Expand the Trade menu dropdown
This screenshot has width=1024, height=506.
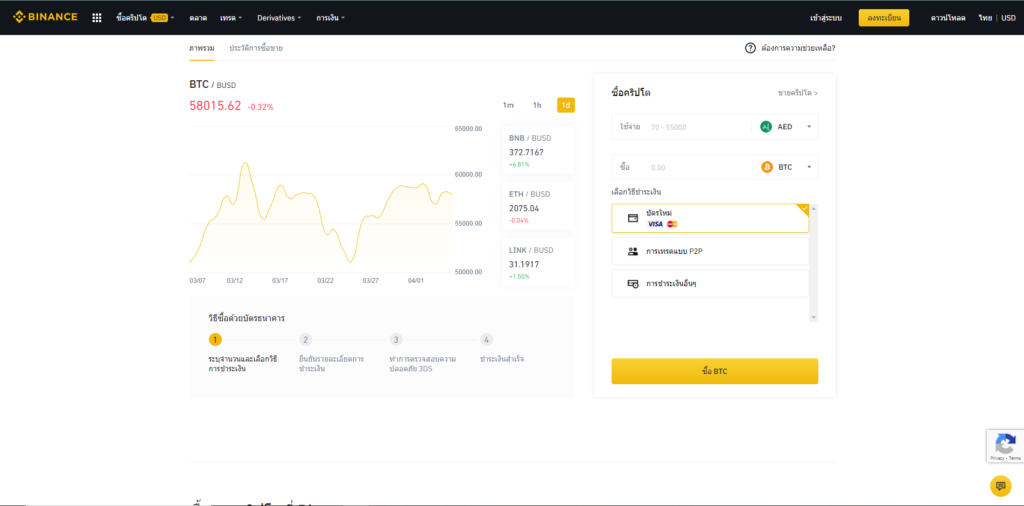[x=231, y=18]
